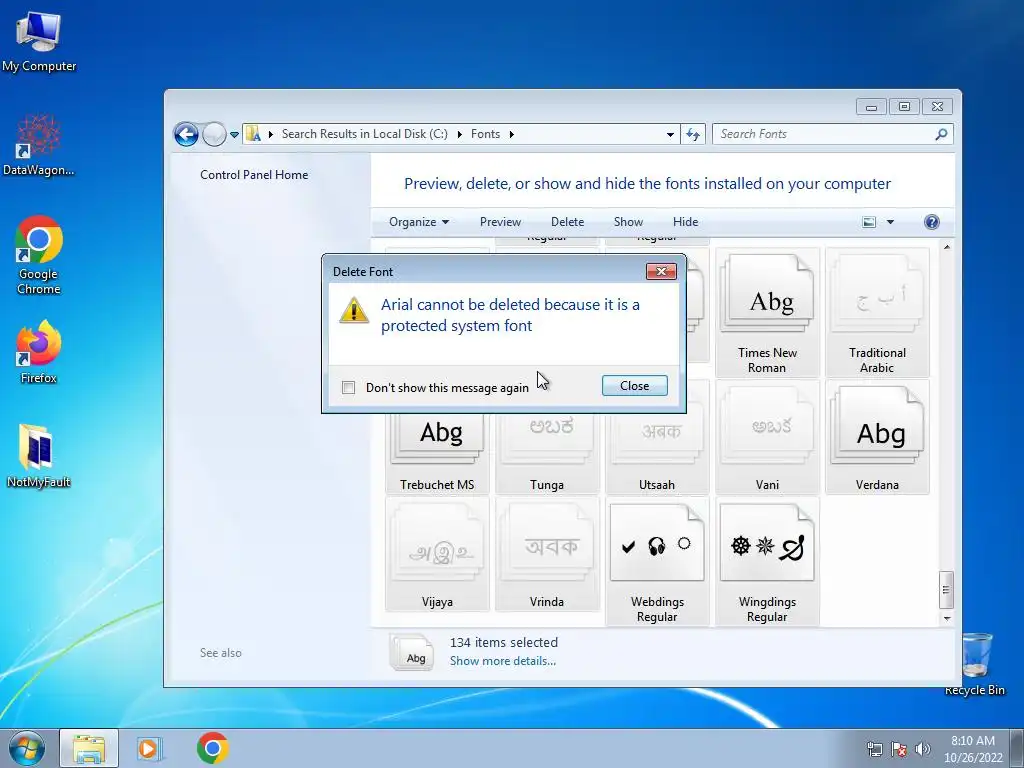Expand arrow after Search Results breadcrumb

click(x=459, y=135)
